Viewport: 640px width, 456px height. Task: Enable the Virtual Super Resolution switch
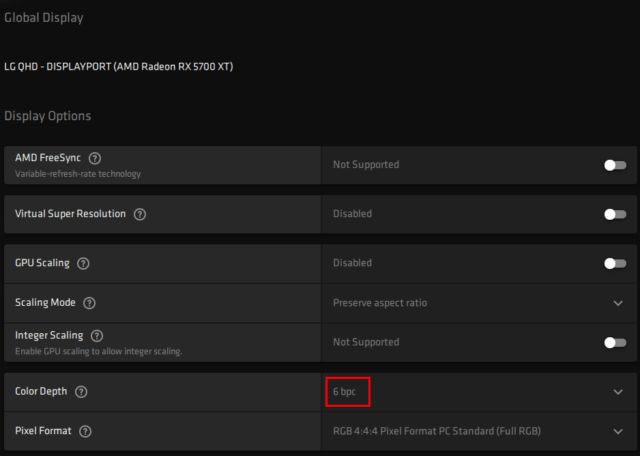coord(615,214)
